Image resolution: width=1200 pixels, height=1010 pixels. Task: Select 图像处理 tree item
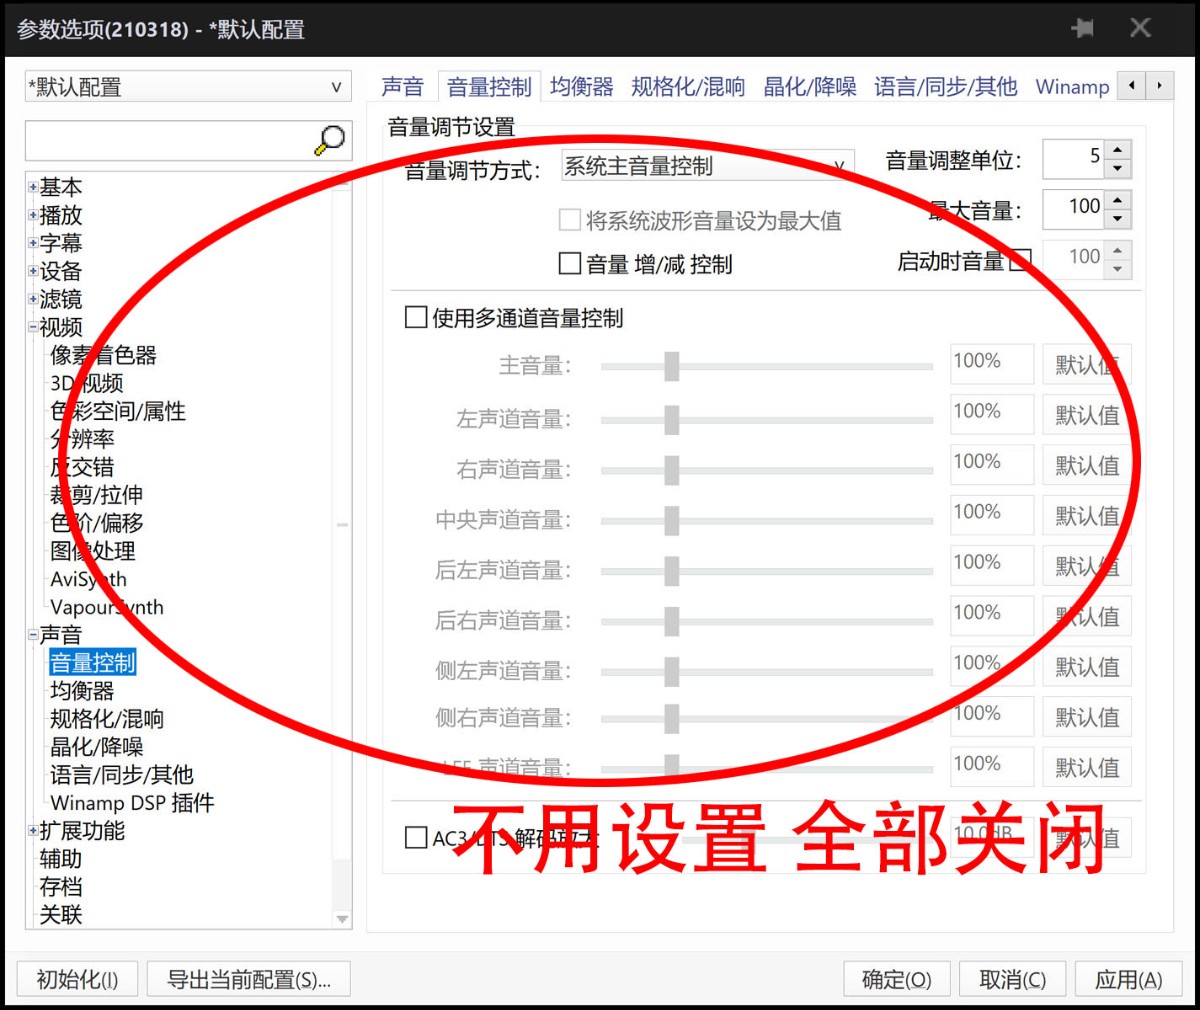[93, 551]
